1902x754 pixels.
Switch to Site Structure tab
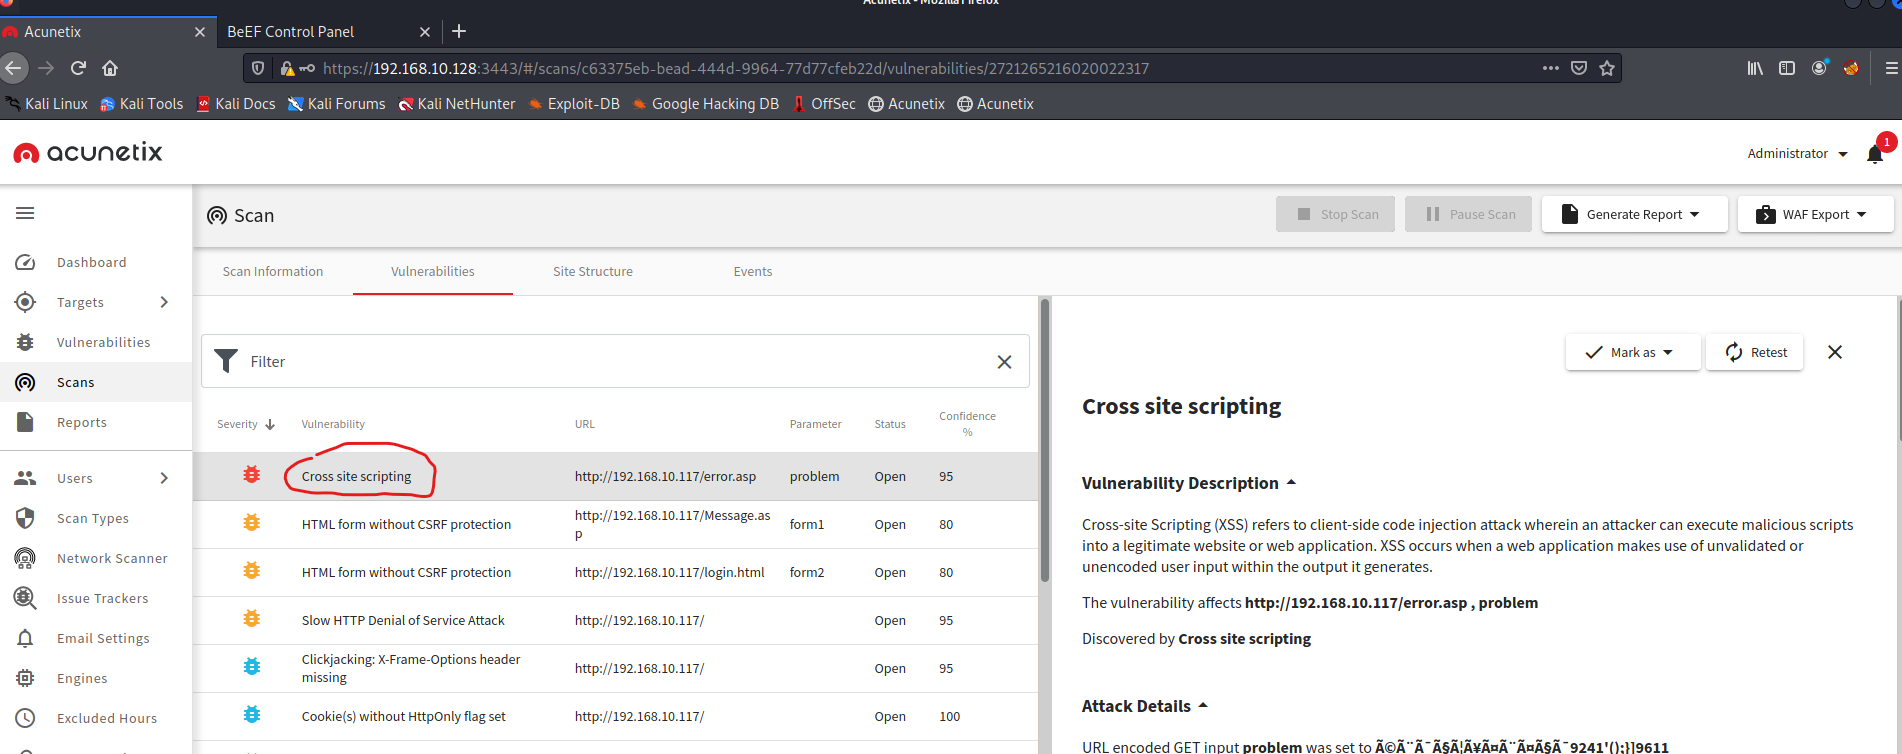click(x=593, y=271)
